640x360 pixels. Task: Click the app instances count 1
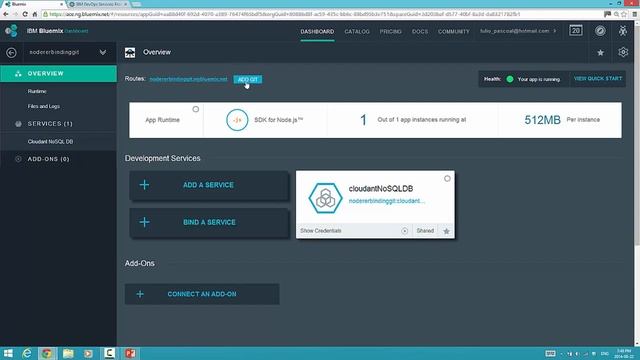[363, 120]
